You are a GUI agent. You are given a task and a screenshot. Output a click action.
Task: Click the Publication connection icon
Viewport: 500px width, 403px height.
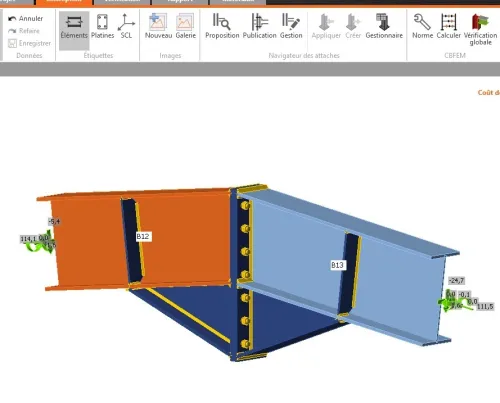coord(260,27)
